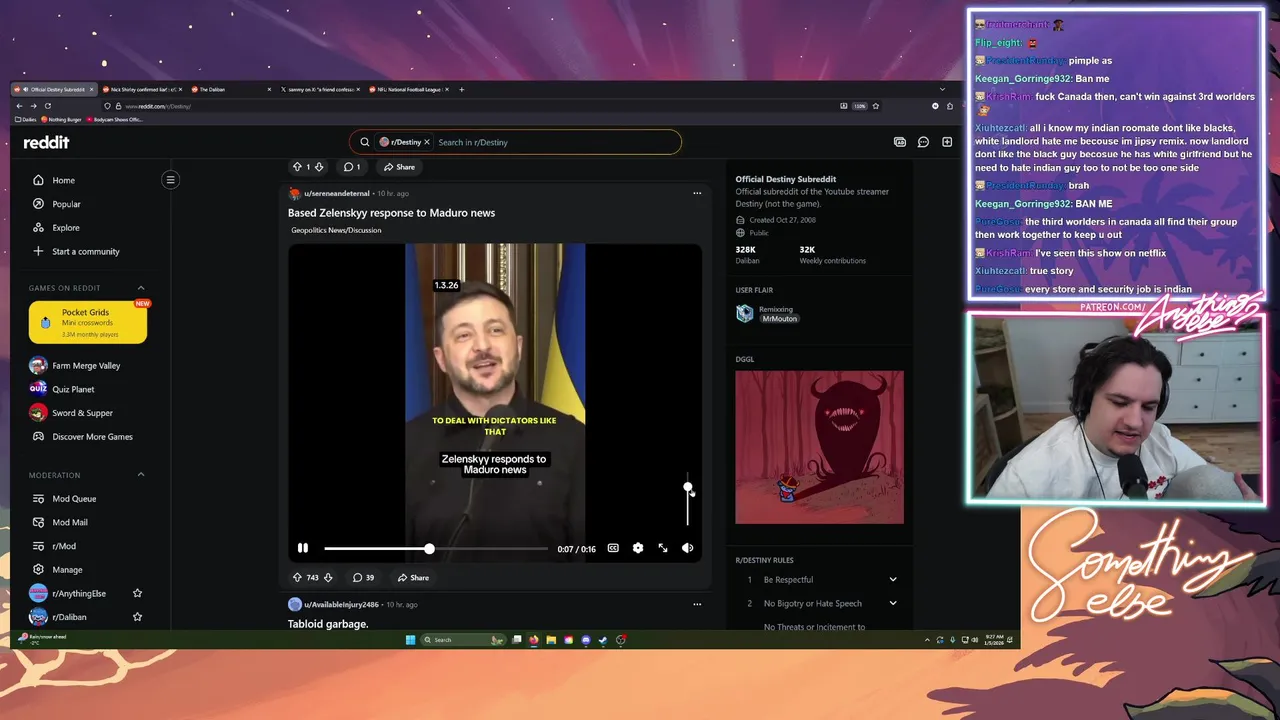Open a new browser tab
The width and height of the screenshot is (1280, 720).
click(x=461, y=89)
